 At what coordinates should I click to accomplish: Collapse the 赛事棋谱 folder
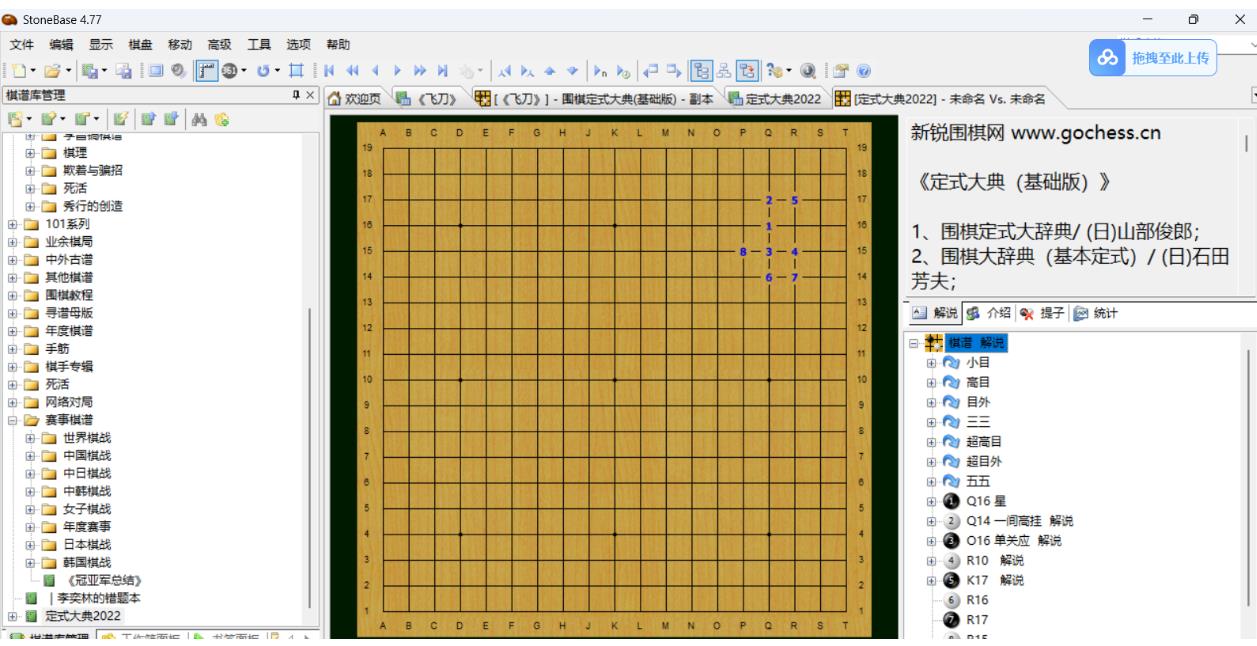coord(13,420)
